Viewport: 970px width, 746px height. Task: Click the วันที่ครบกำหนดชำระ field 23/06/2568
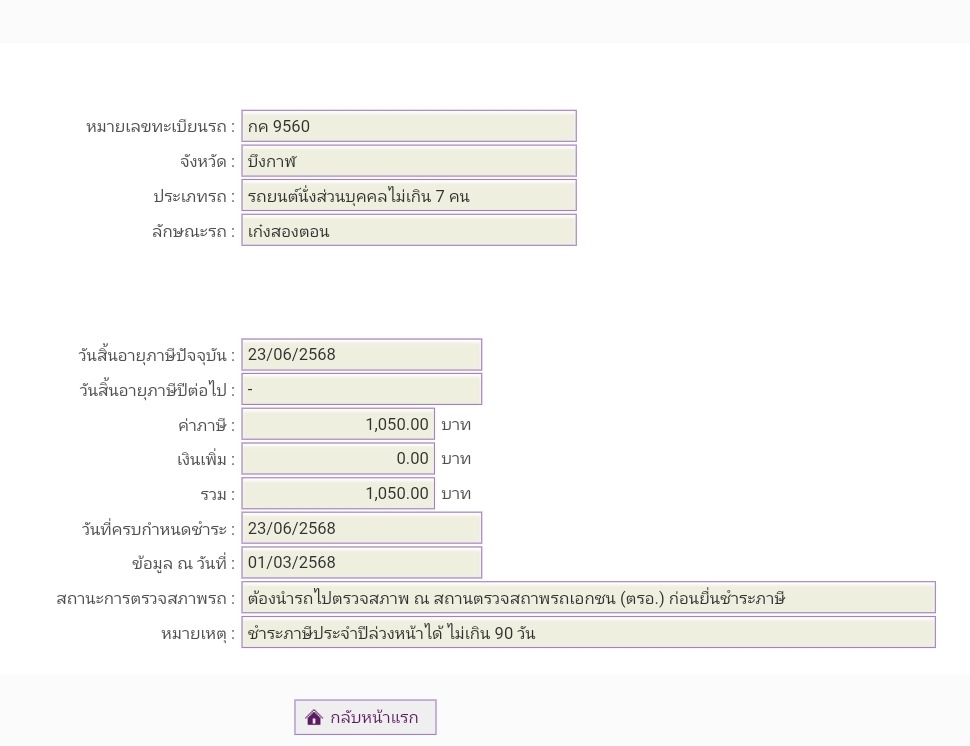click(x=361, y=528)
